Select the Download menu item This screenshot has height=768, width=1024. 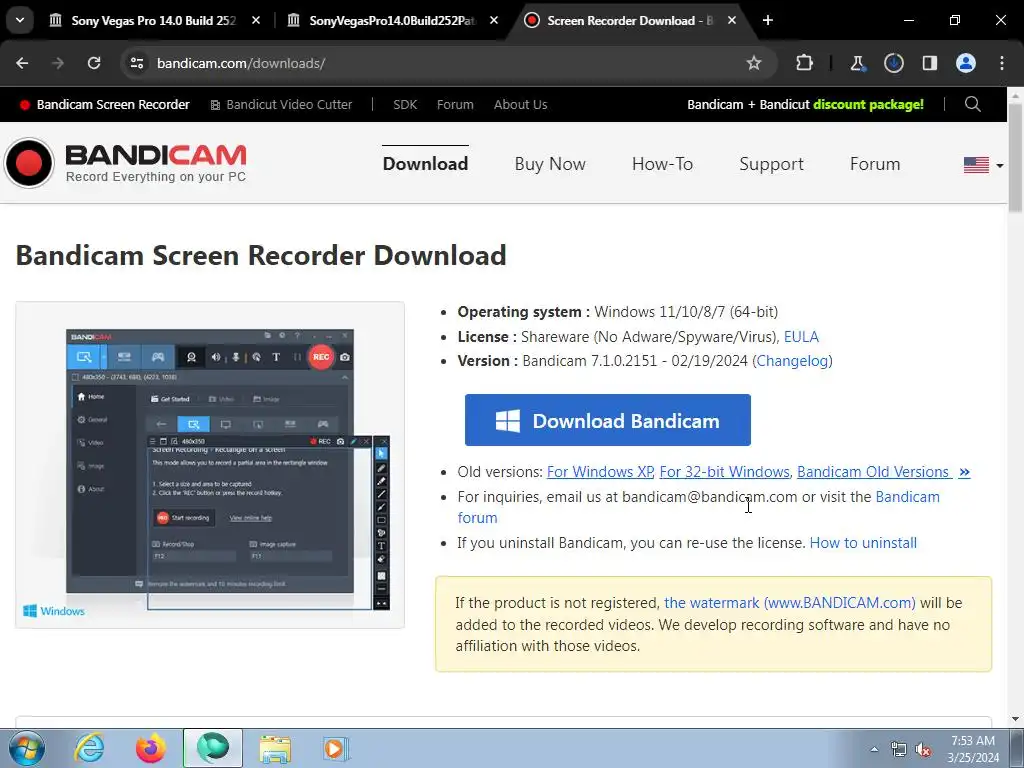[x=425, y=164]
